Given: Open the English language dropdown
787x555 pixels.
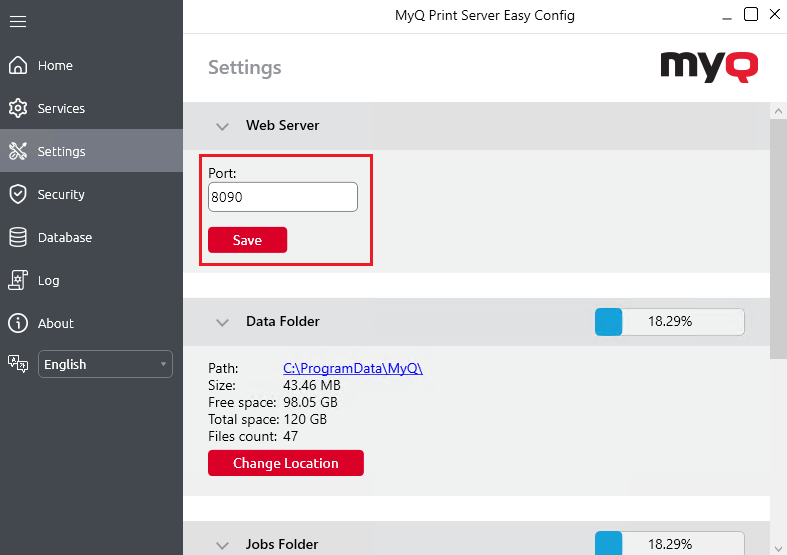Looking at the screenshot, I should pos(105,365).
